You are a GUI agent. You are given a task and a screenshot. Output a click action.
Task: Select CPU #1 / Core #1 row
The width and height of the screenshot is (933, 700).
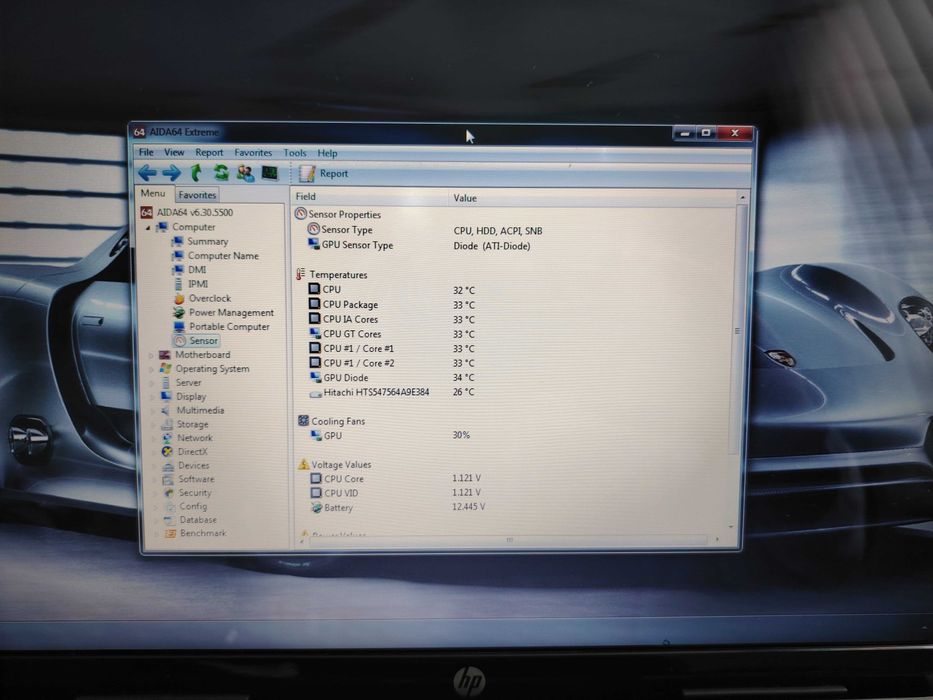392,349
